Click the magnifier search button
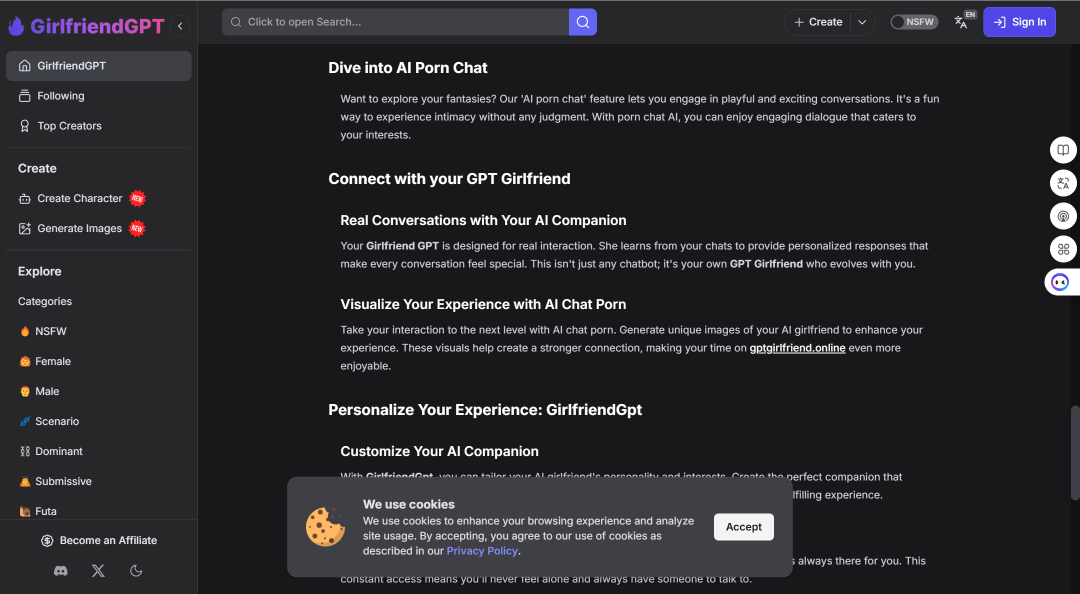The height and width of the screenshot is (594, 1080). 583,22
